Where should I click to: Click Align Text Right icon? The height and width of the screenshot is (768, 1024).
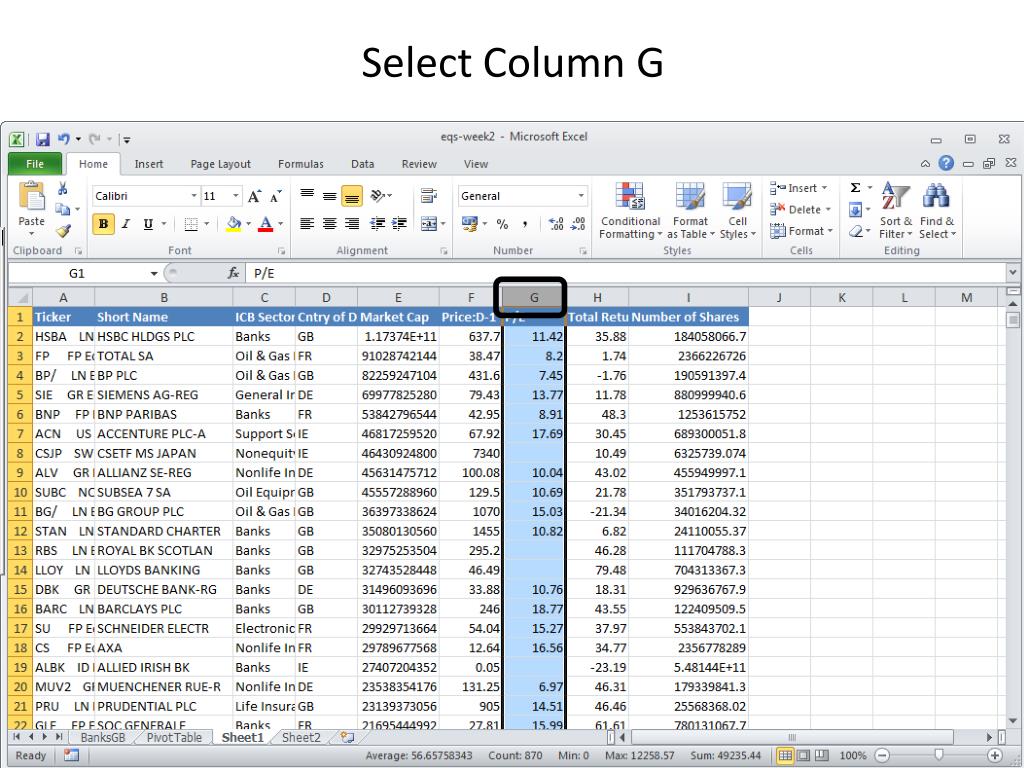[352, 224]
